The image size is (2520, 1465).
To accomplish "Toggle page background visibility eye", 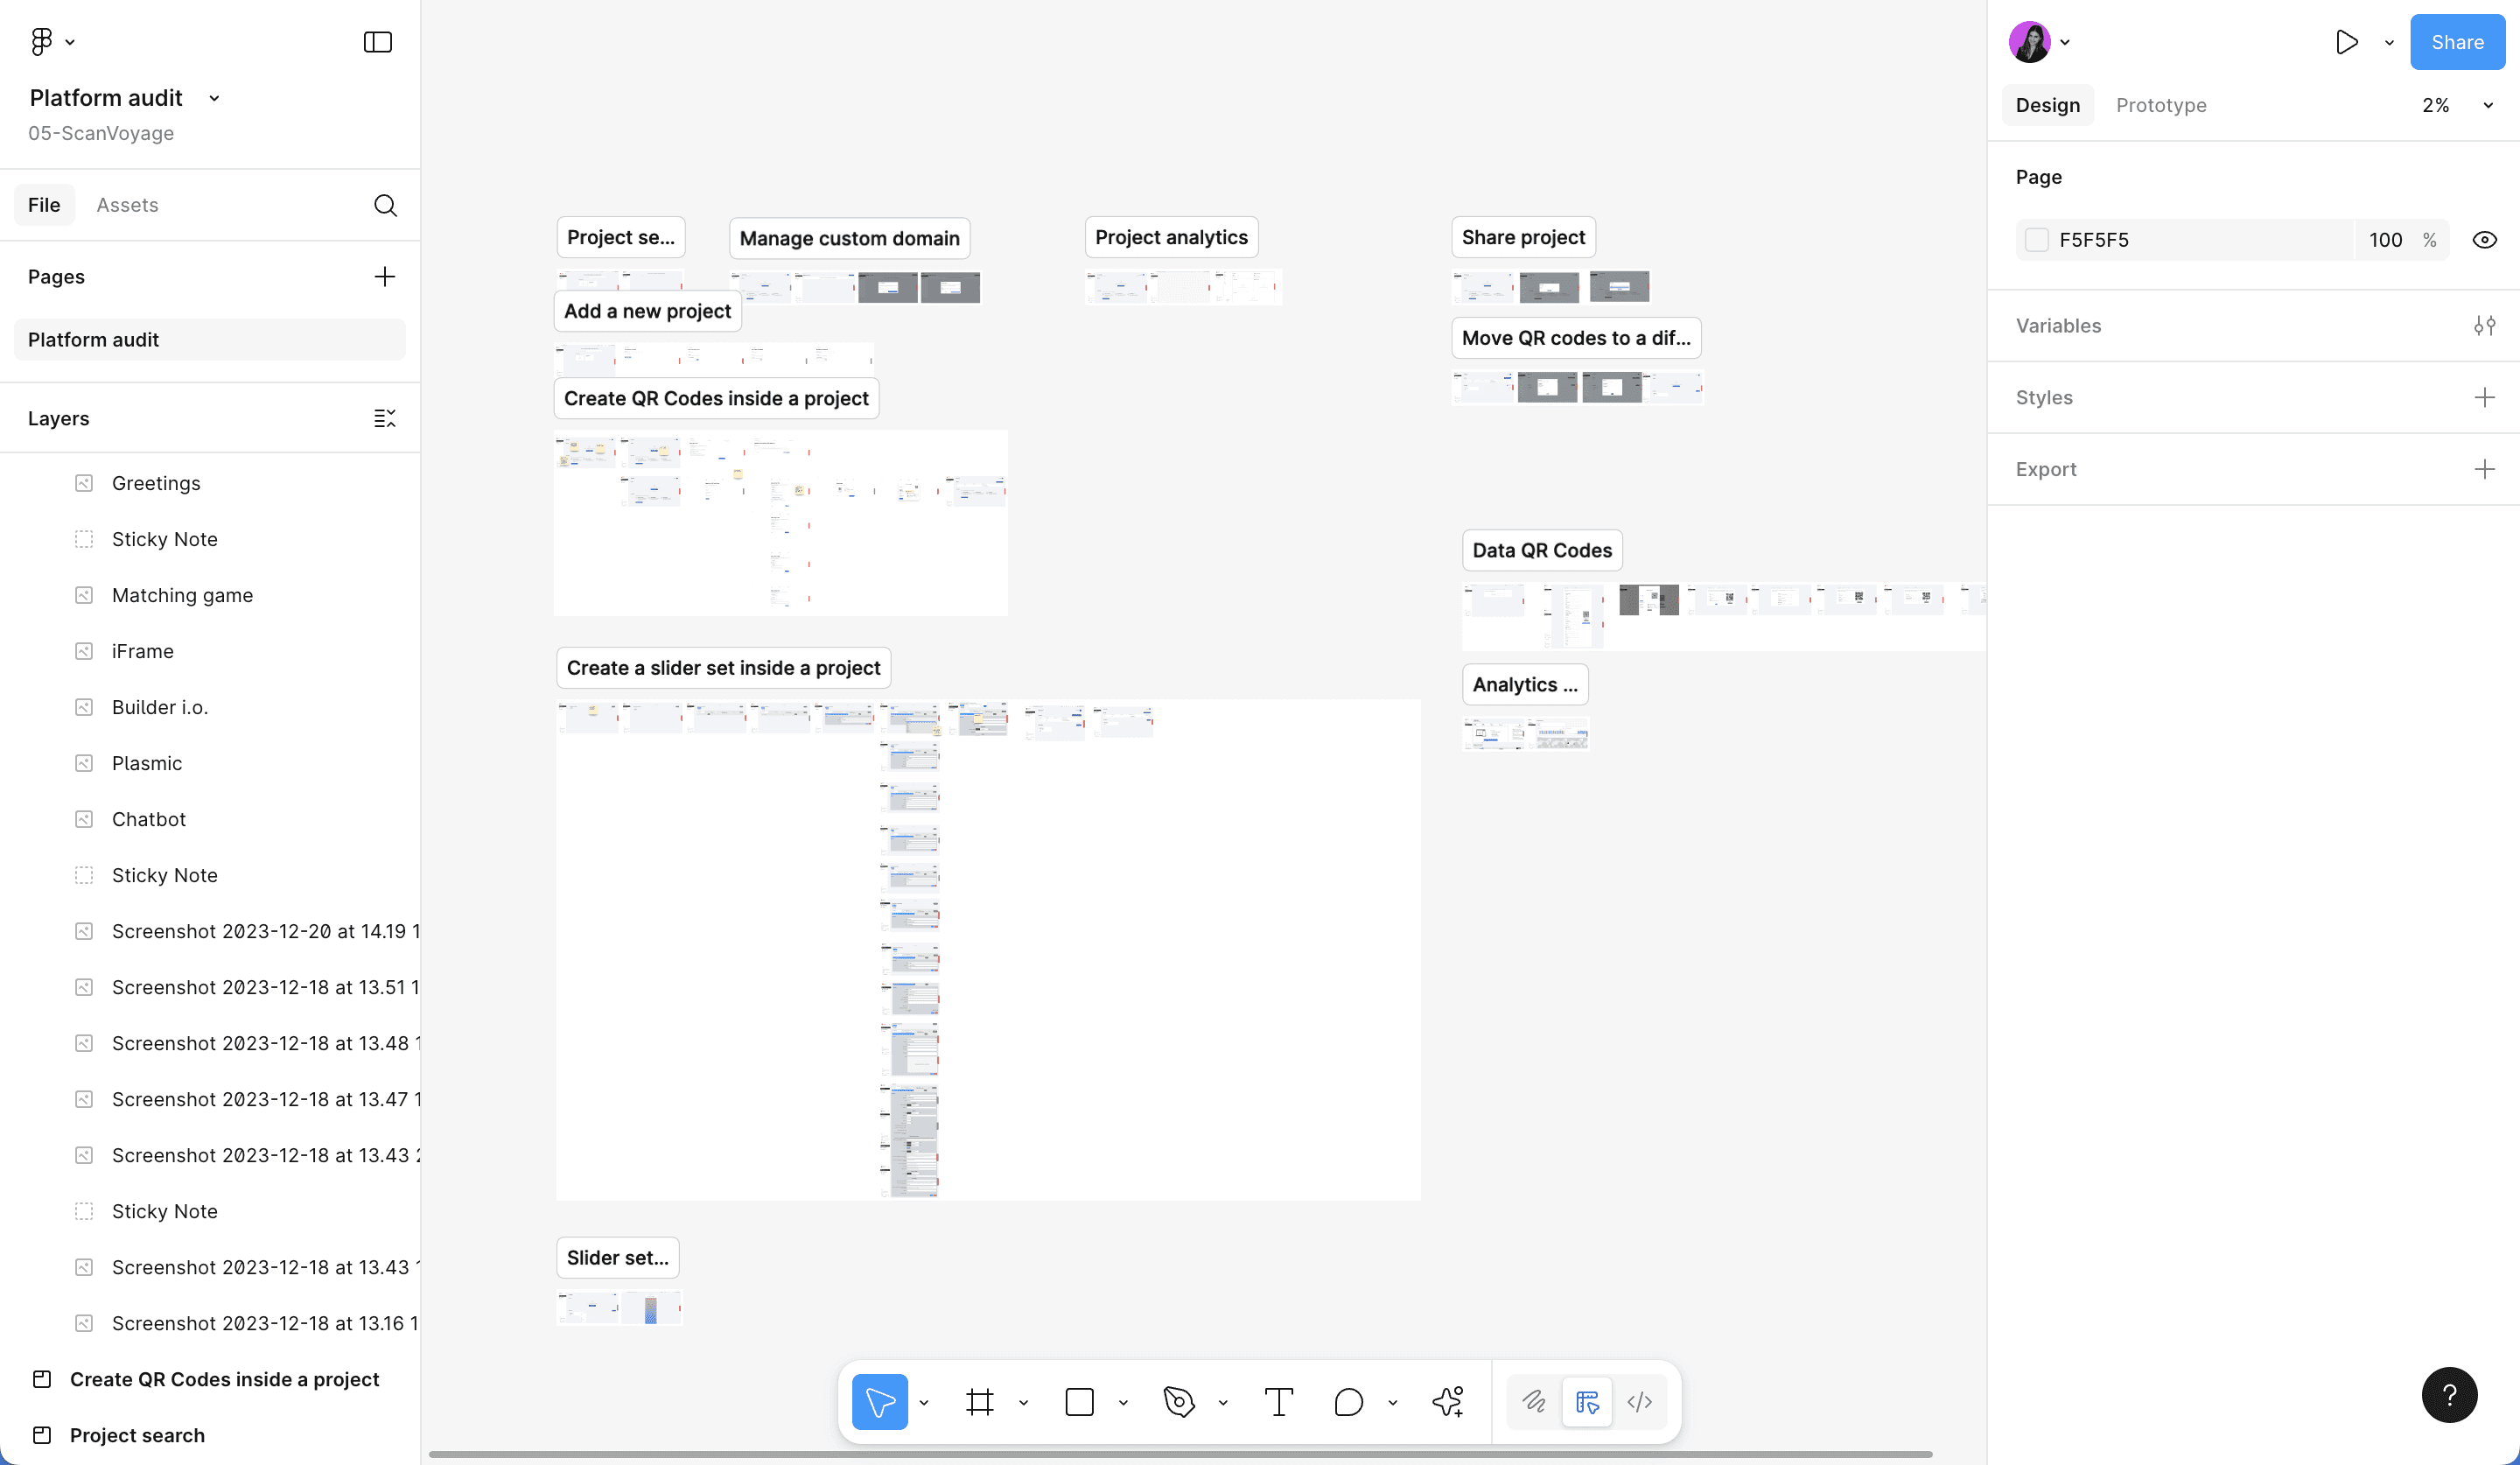I will (2484, 240).
